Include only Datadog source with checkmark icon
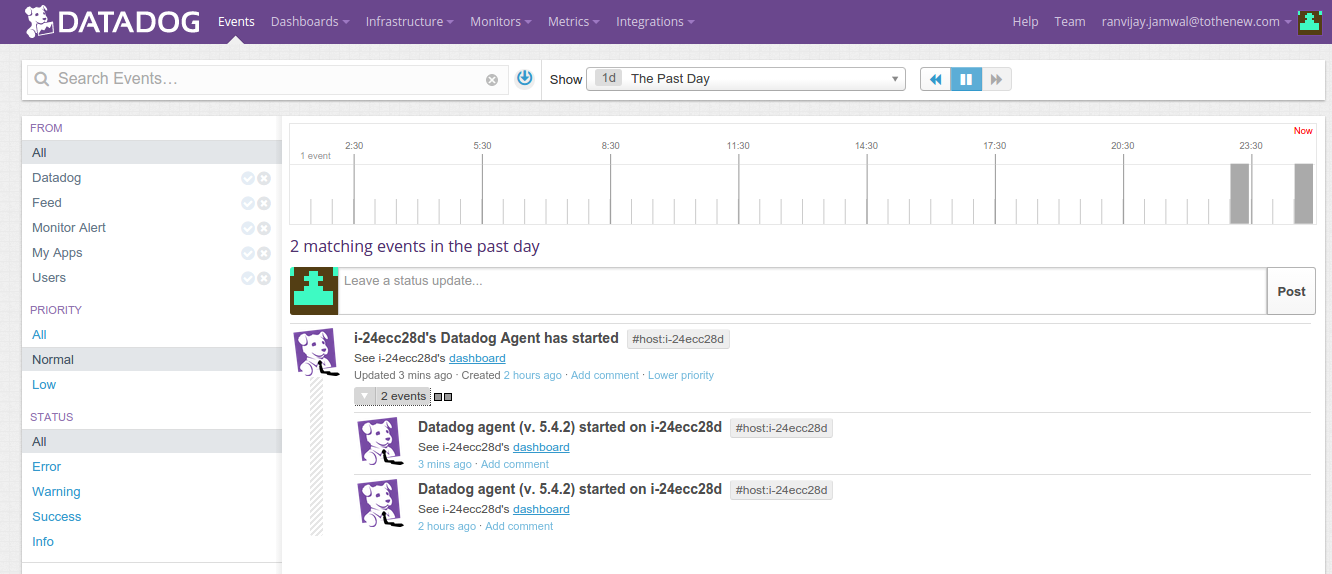This screenshot has width=1332, height=574. [248, 178]
